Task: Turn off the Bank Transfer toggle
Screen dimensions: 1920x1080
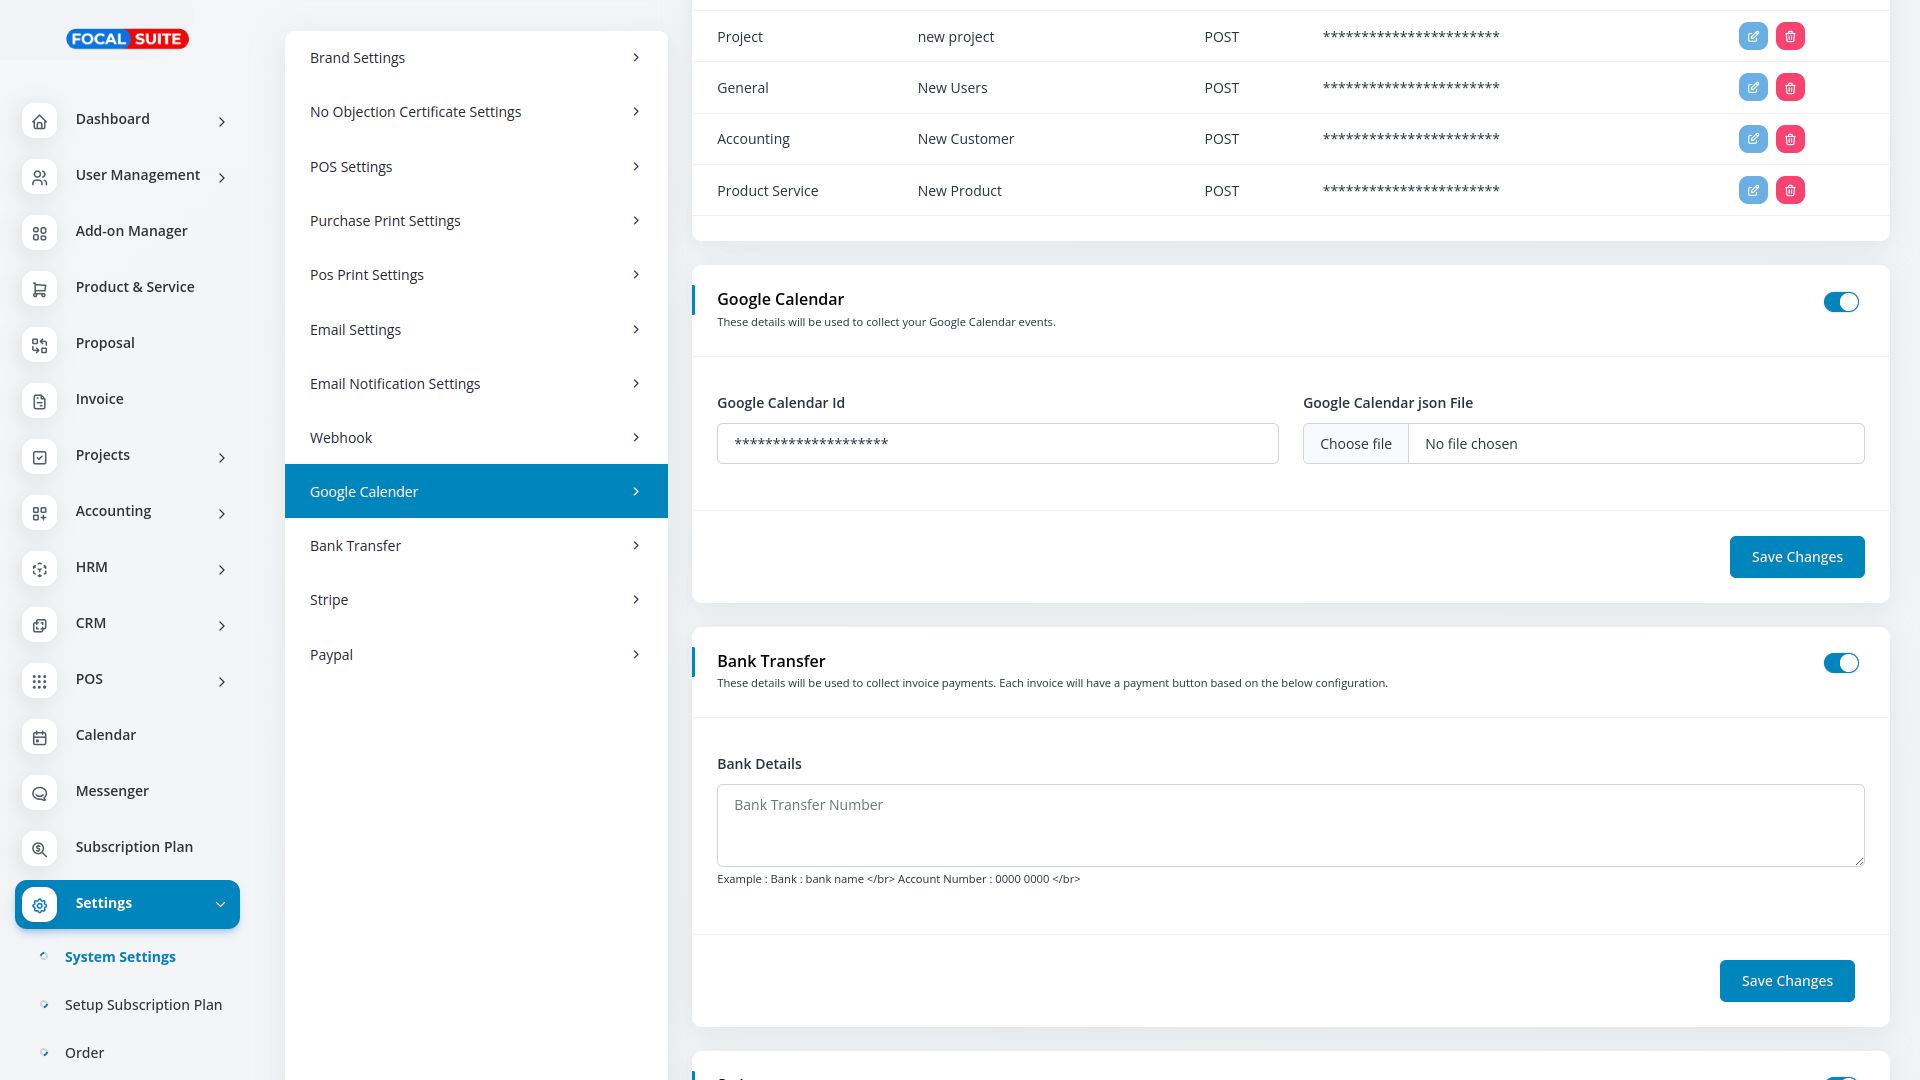Action: tap(1840, 663)
